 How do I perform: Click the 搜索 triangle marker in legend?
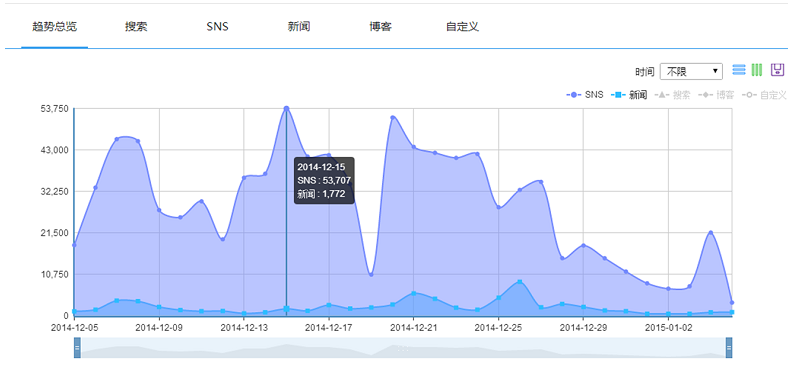(662, 95)
